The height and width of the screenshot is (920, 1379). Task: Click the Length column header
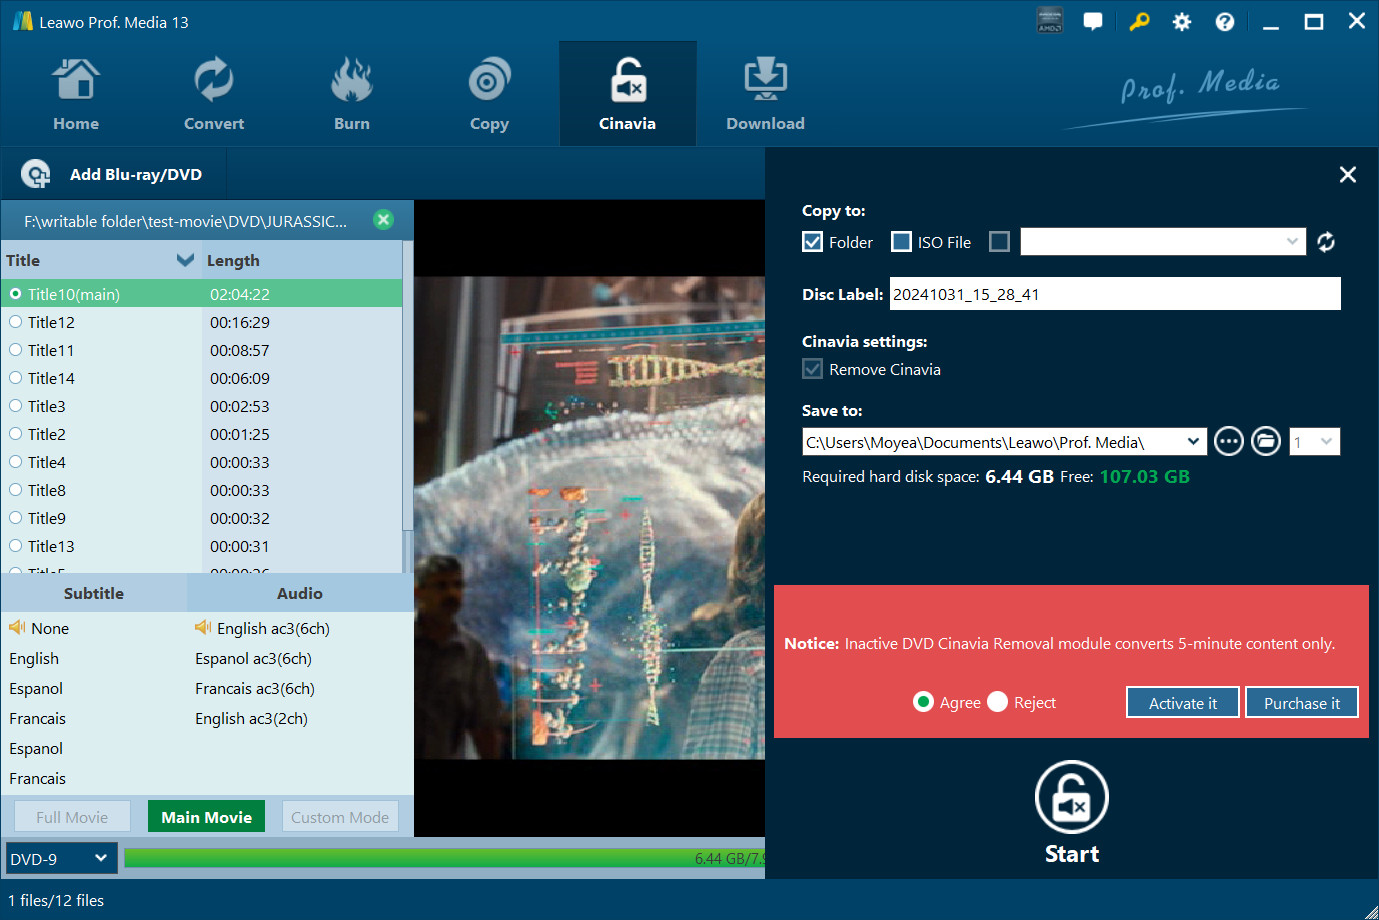[302, 260]
